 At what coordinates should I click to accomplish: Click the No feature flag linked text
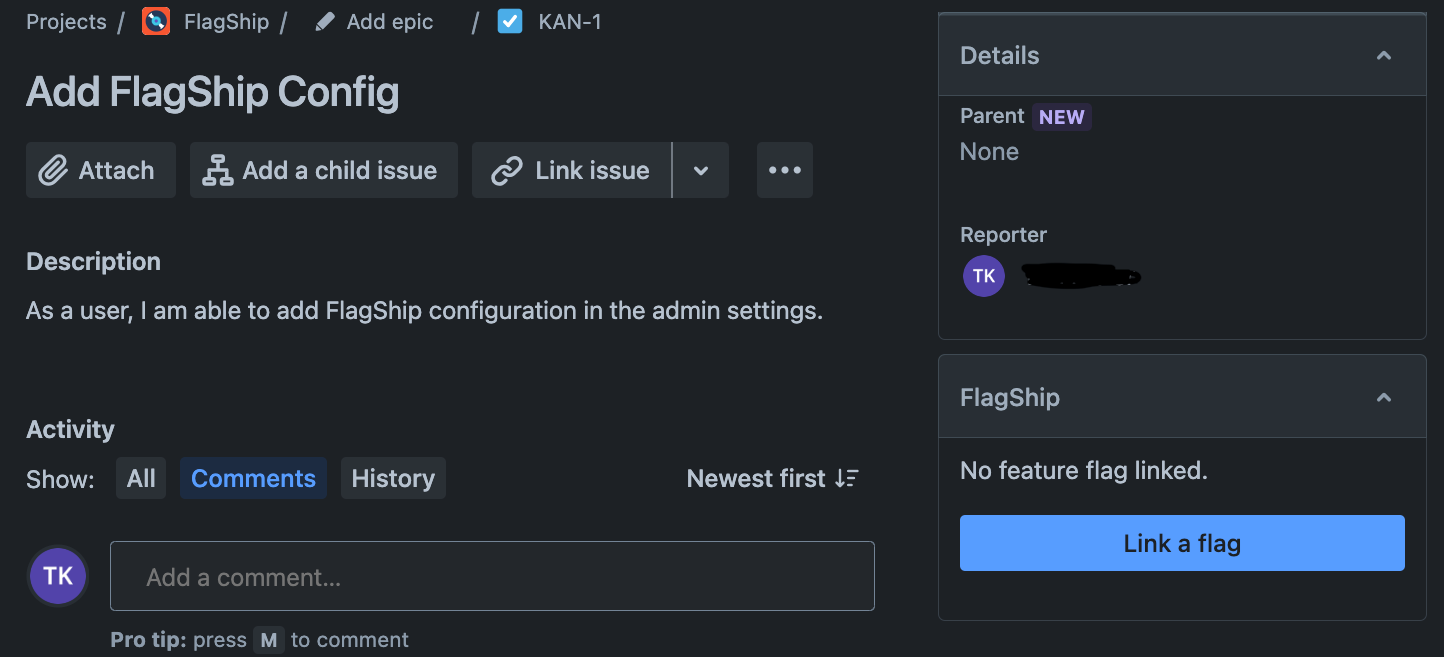[1084, 470]
